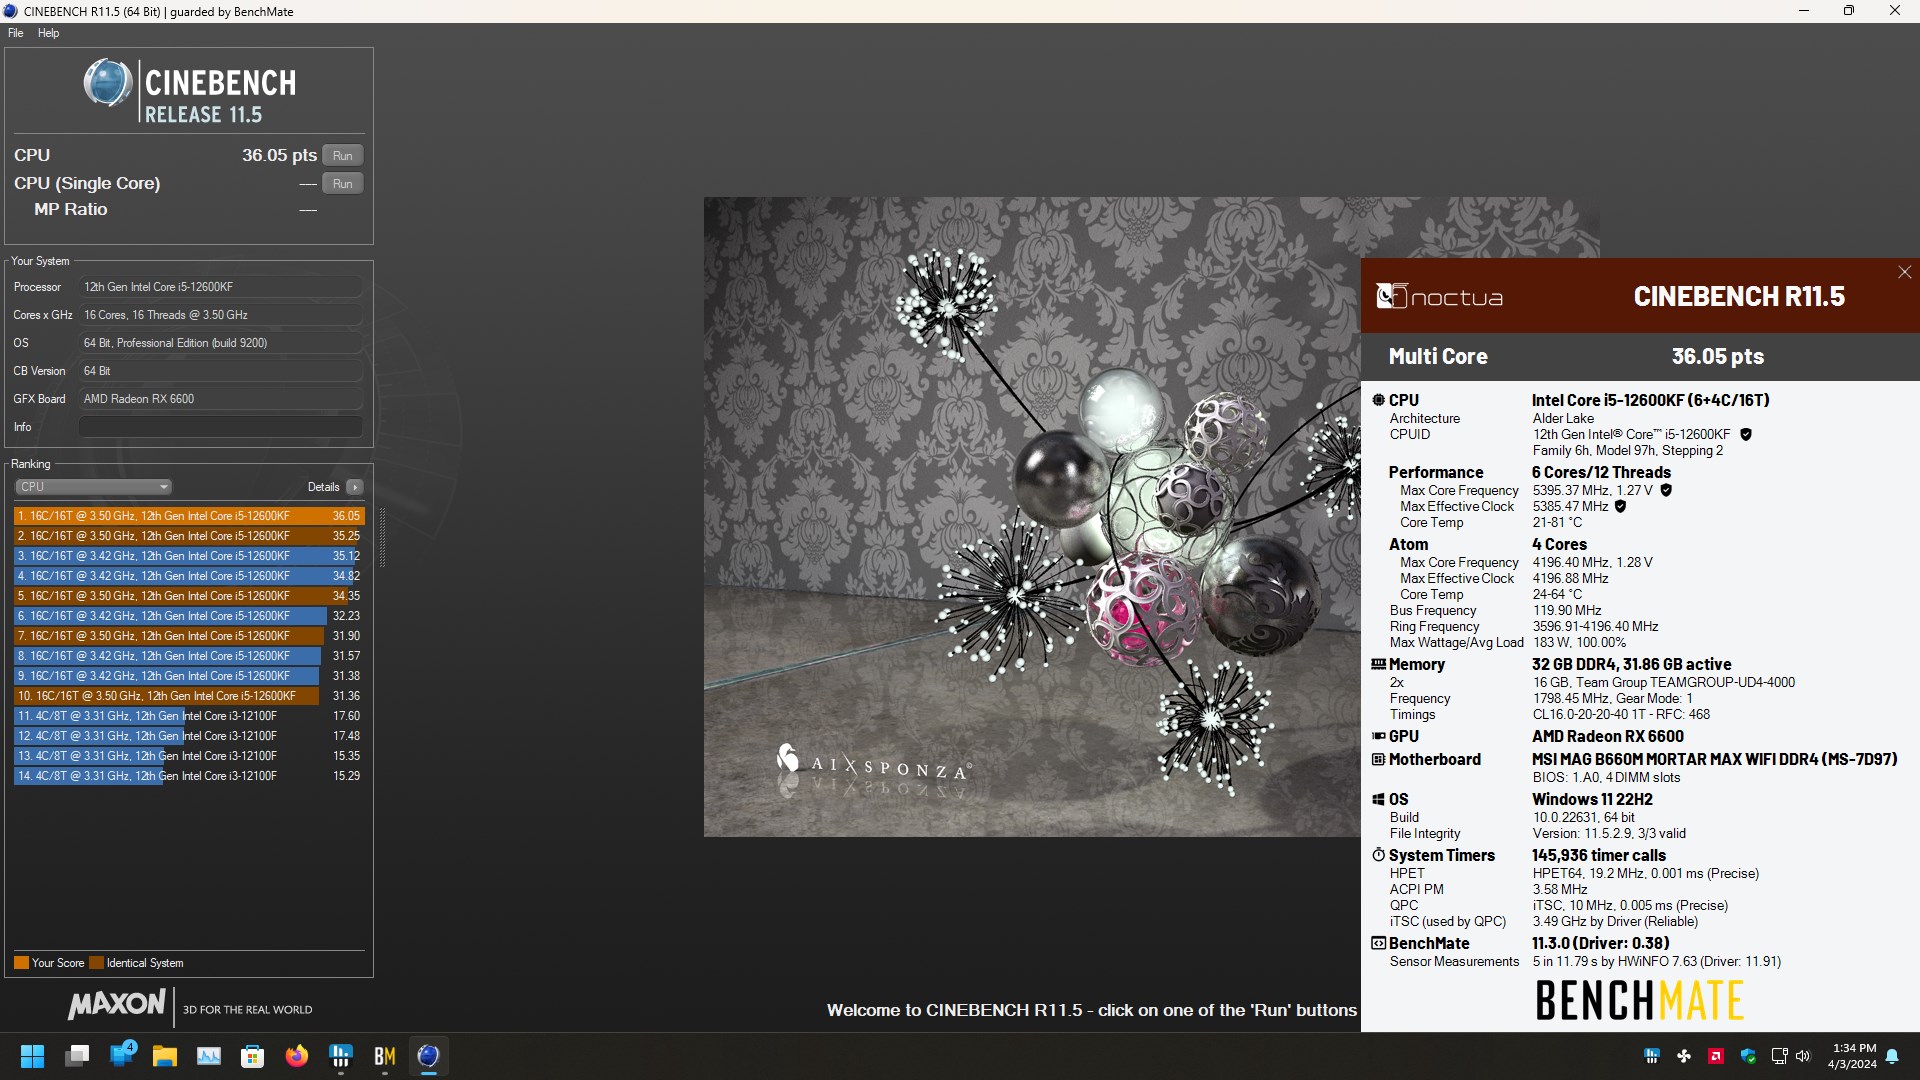Switch to BenchMate BM taskbar icon

point(385,1056)
